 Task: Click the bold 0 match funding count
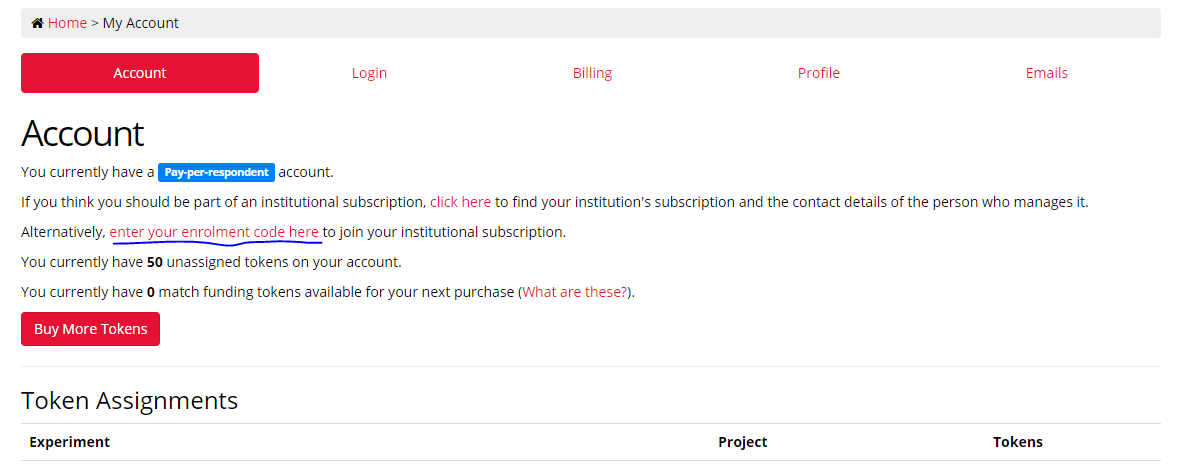click(x=150, y=292)
